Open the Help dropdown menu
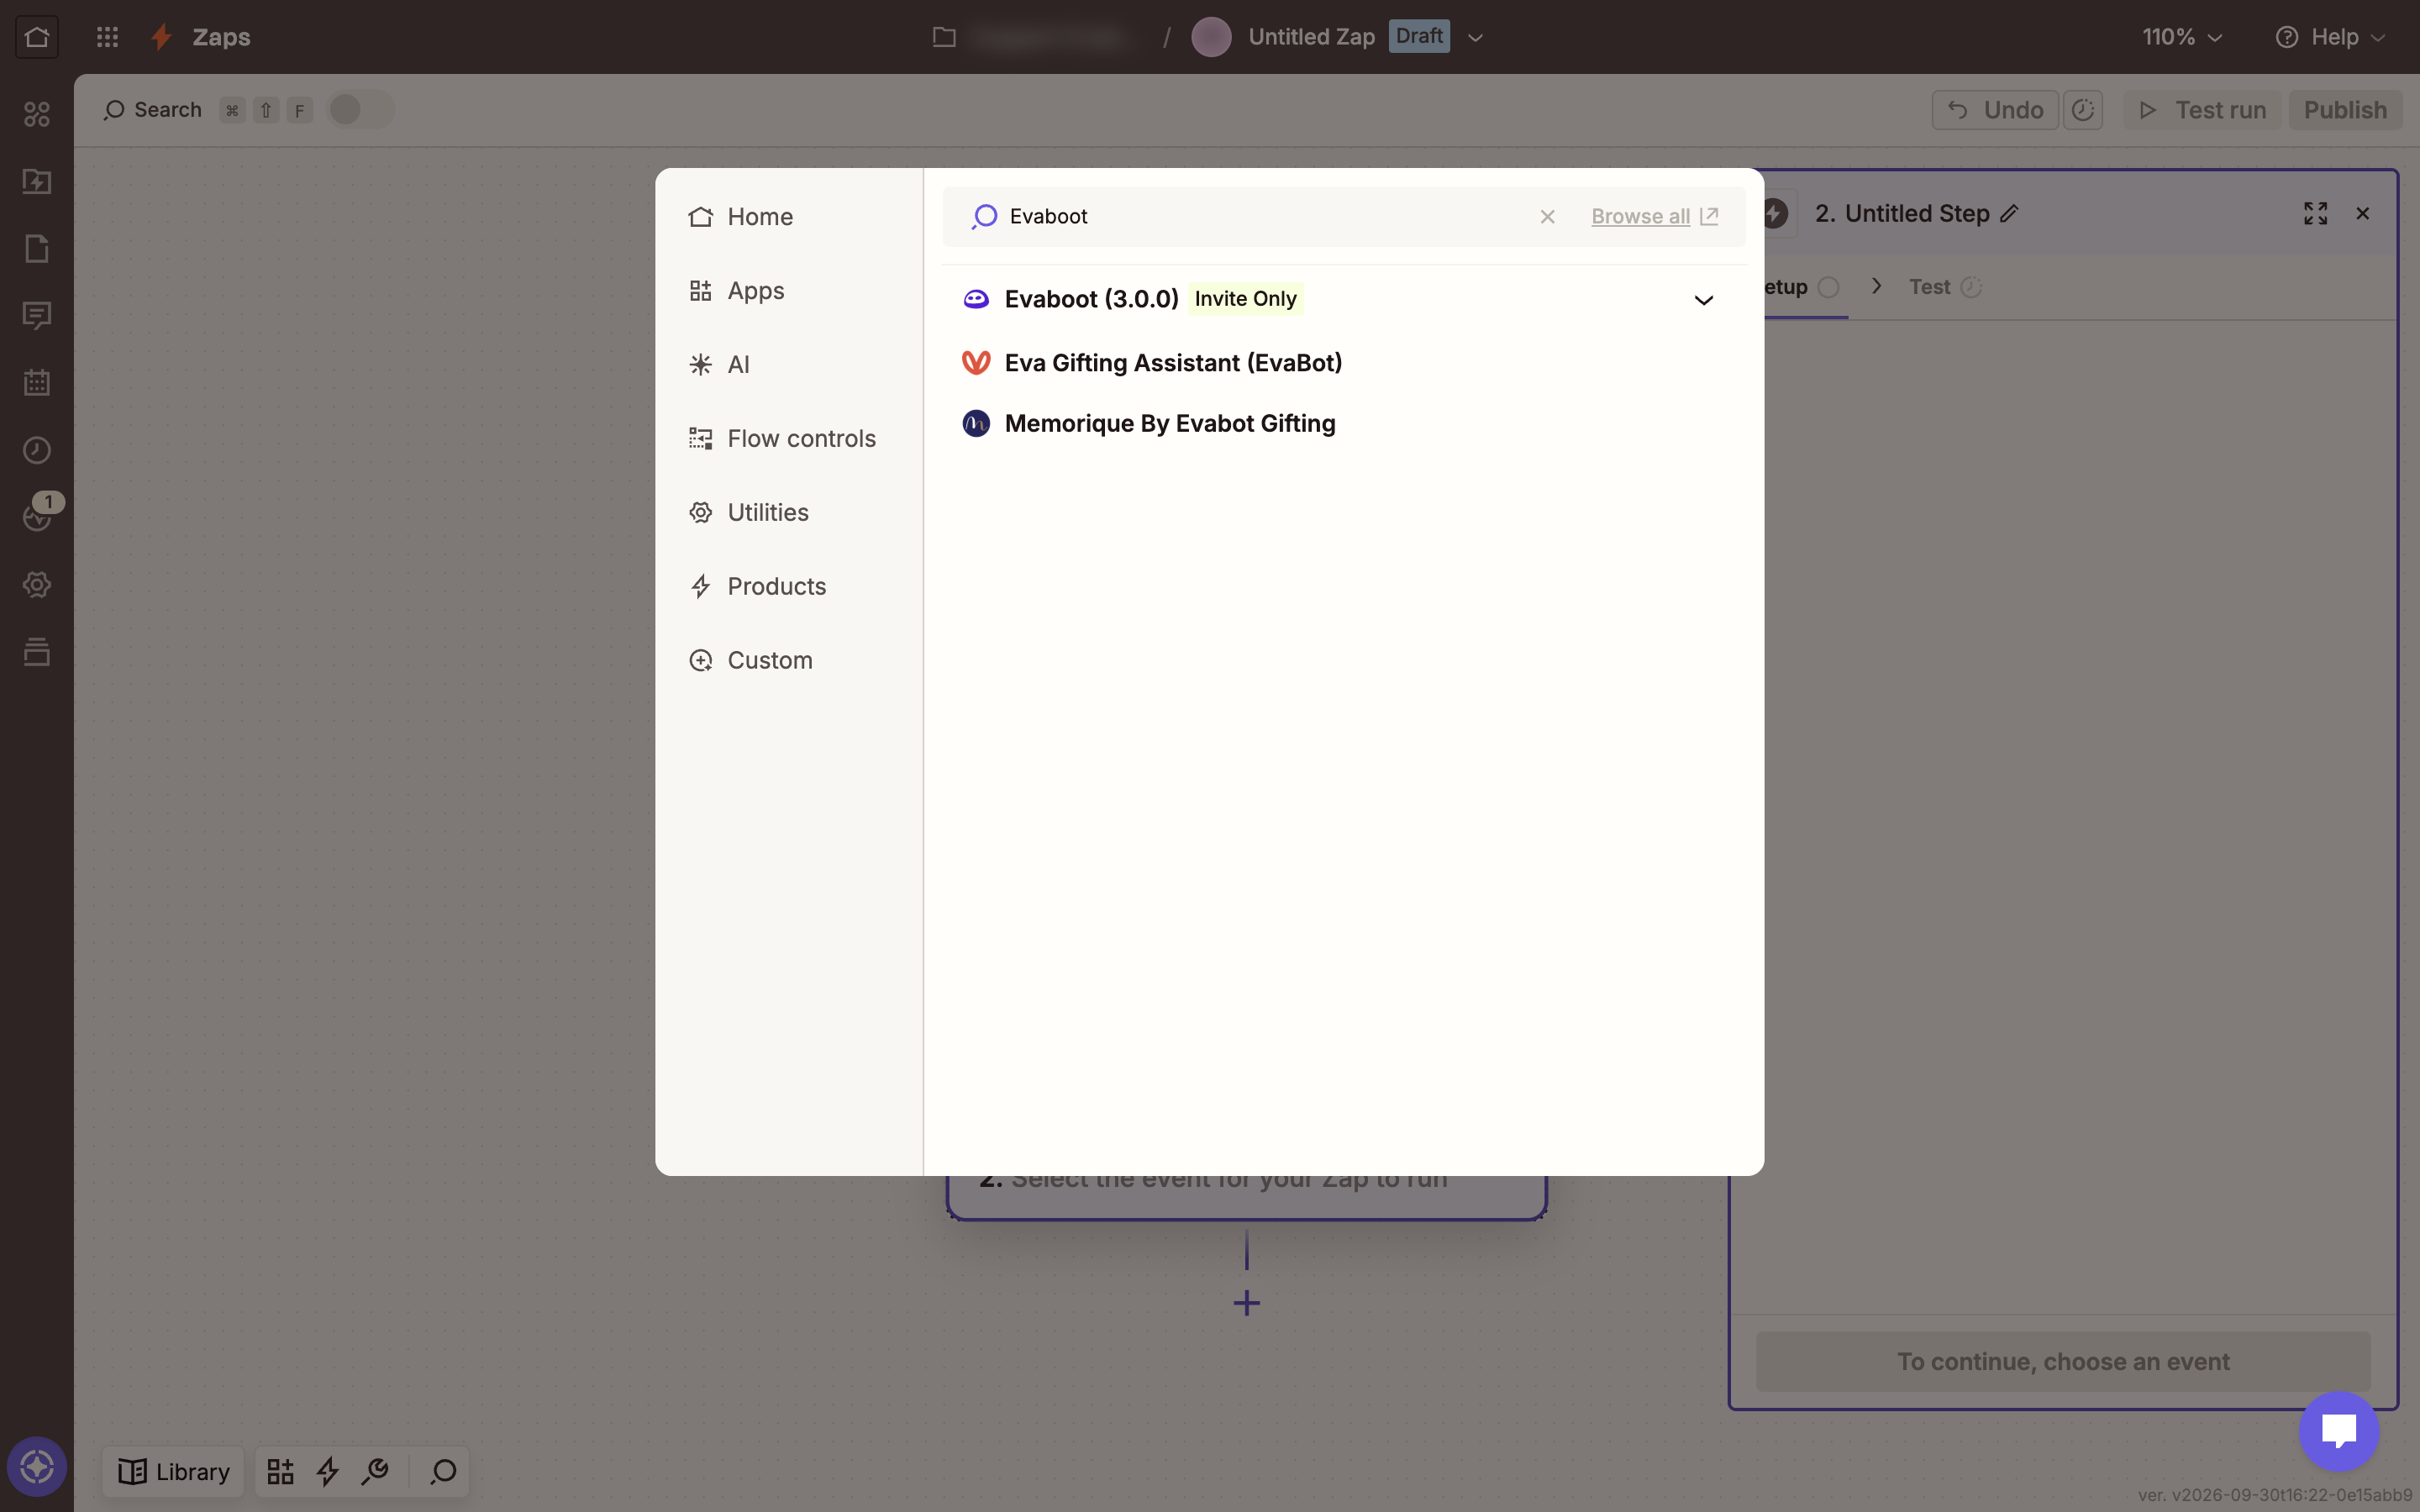 point(2330,37)
